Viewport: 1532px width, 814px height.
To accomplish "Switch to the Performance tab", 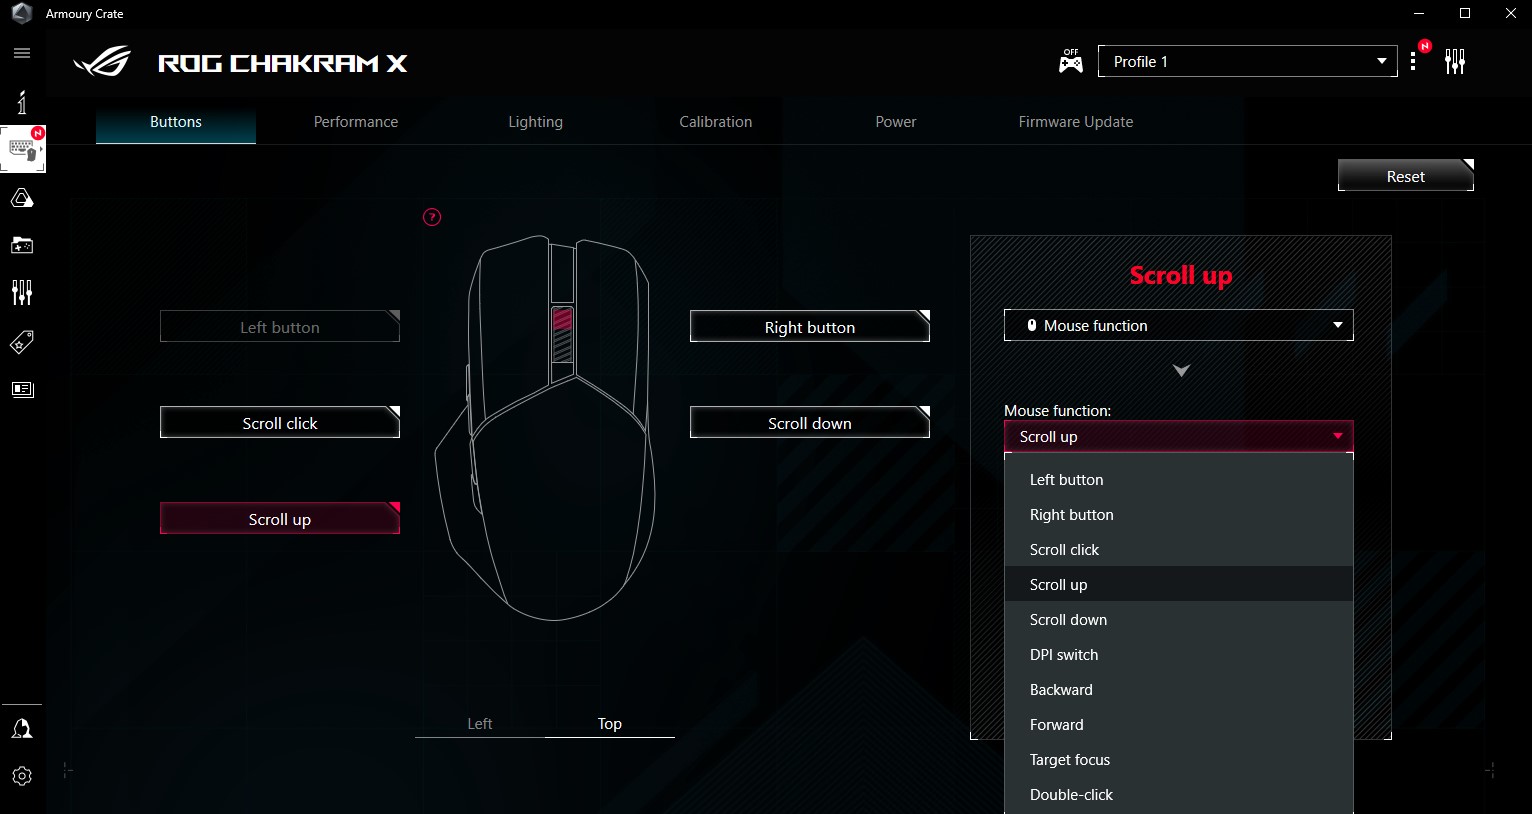I will (356, 122).
